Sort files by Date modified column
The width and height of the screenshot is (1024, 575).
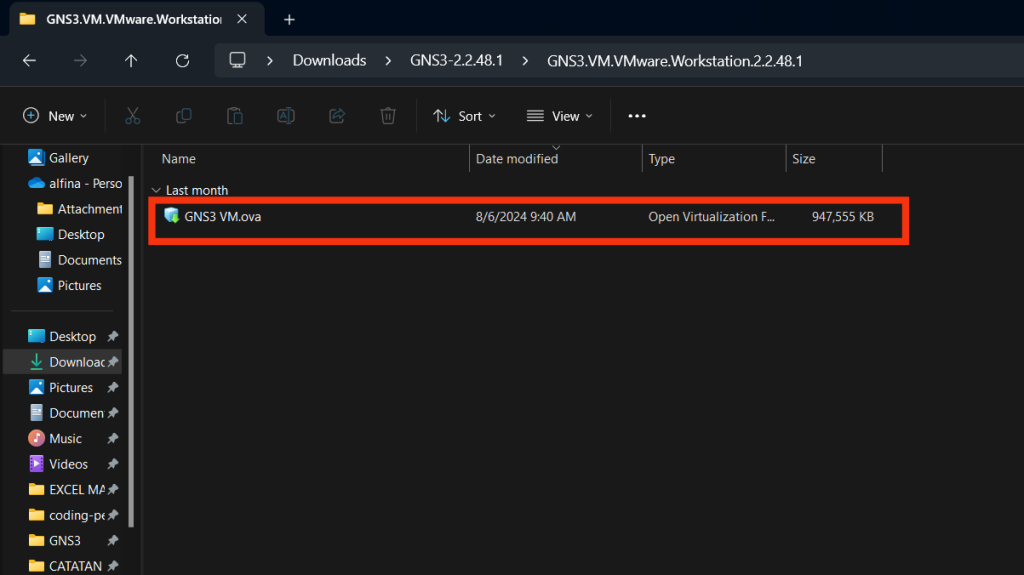[x=517, y=159]
